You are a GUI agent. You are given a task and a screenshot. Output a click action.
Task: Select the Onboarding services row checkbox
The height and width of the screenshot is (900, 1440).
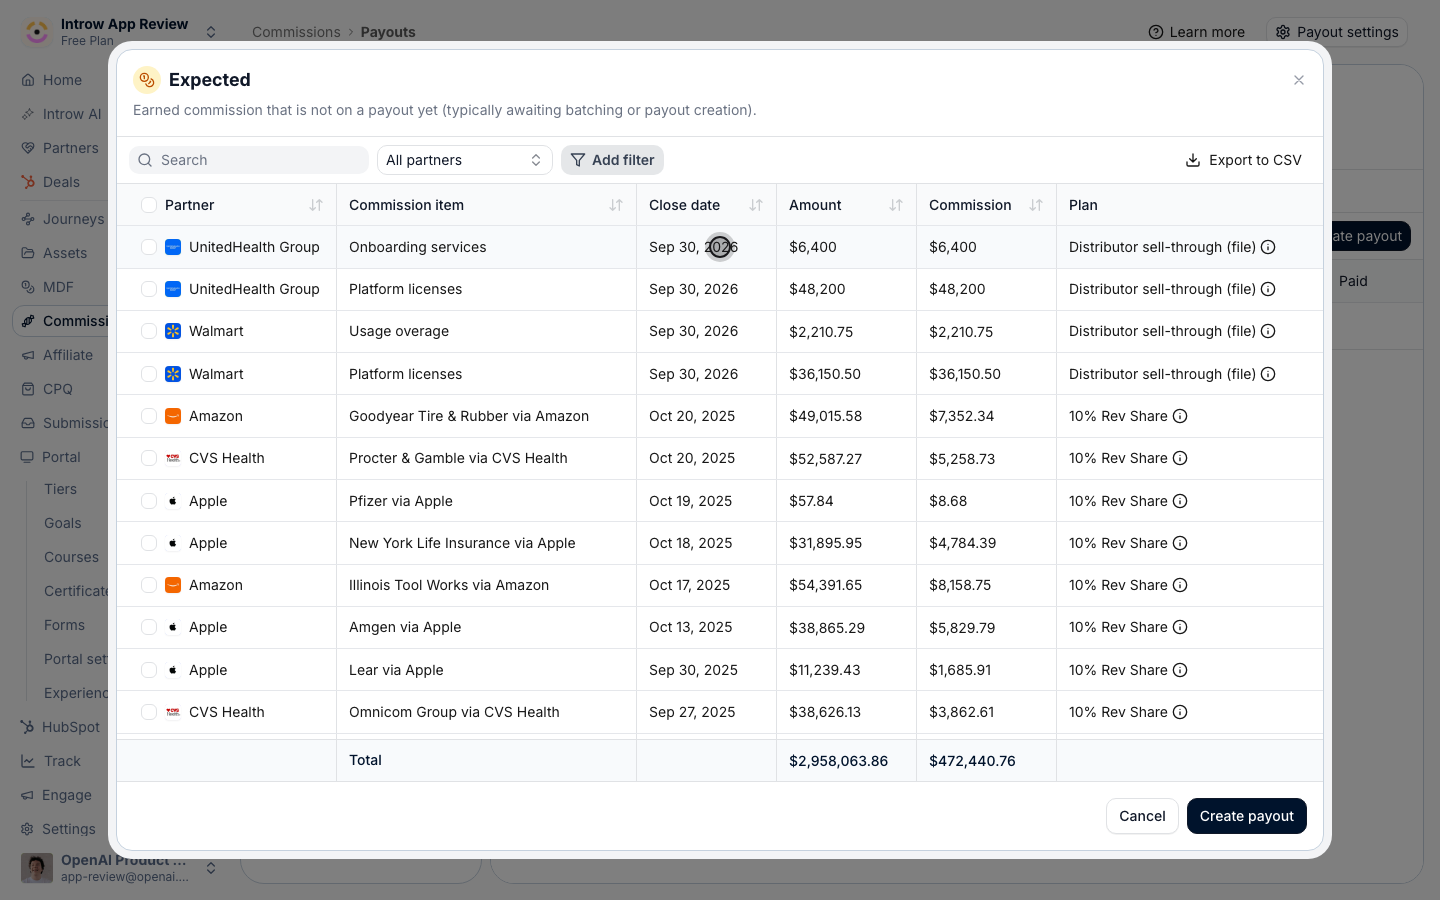coord(149,247)
